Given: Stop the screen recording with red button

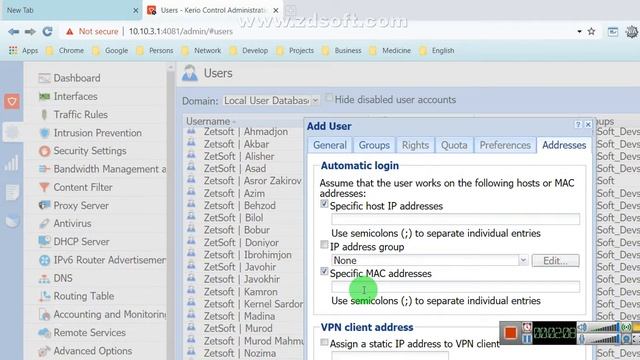Looking at the screenshot, I should pos(510,333).
